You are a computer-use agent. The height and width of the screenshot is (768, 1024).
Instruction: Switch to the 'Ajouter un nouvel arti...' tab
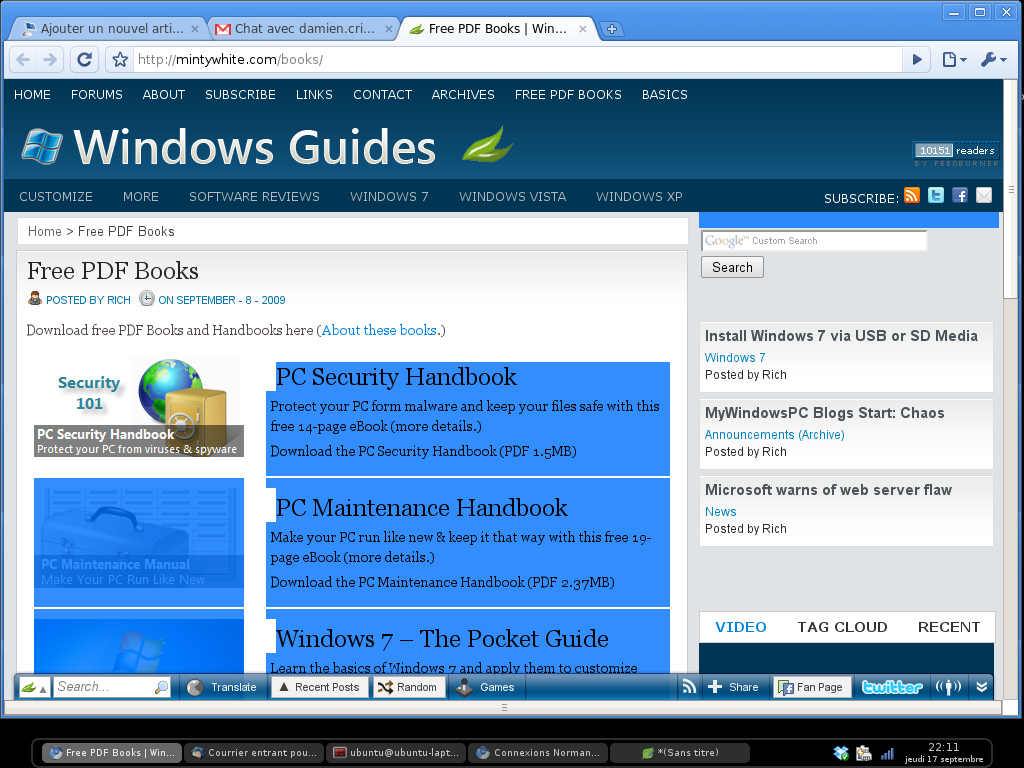click(108, 29)
